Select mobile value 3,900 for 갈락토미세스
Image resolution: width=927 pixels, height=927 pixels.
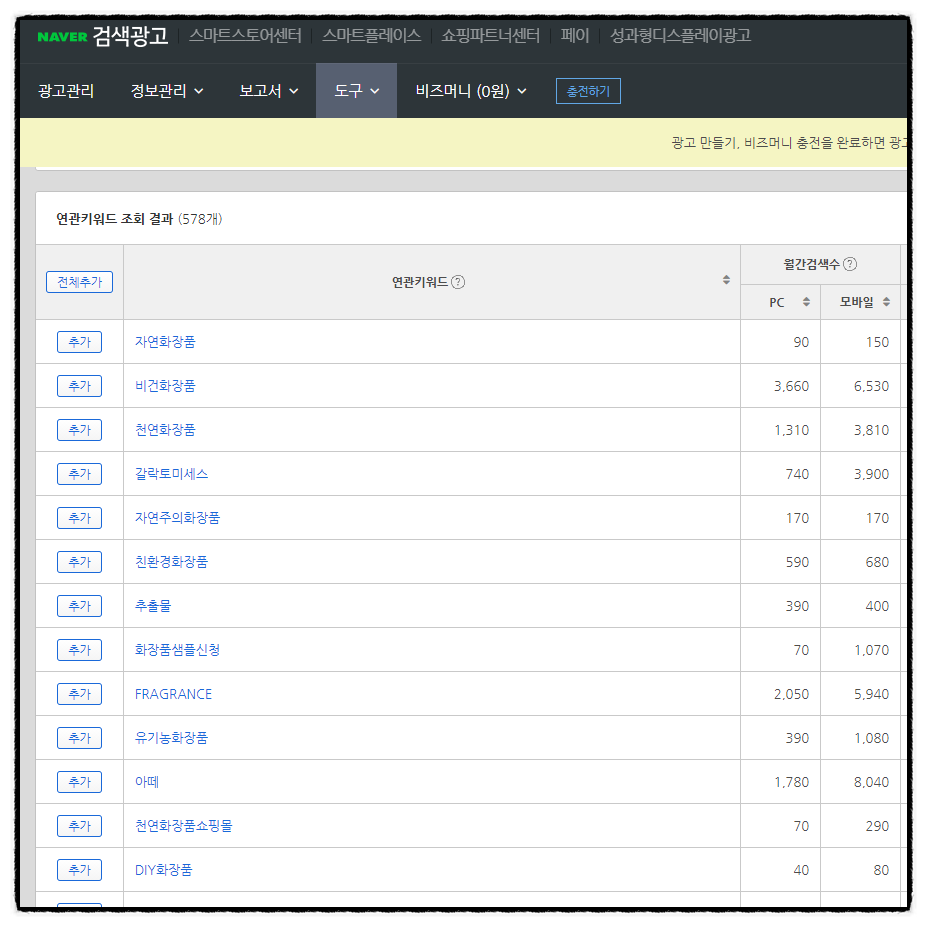[871, 474]
